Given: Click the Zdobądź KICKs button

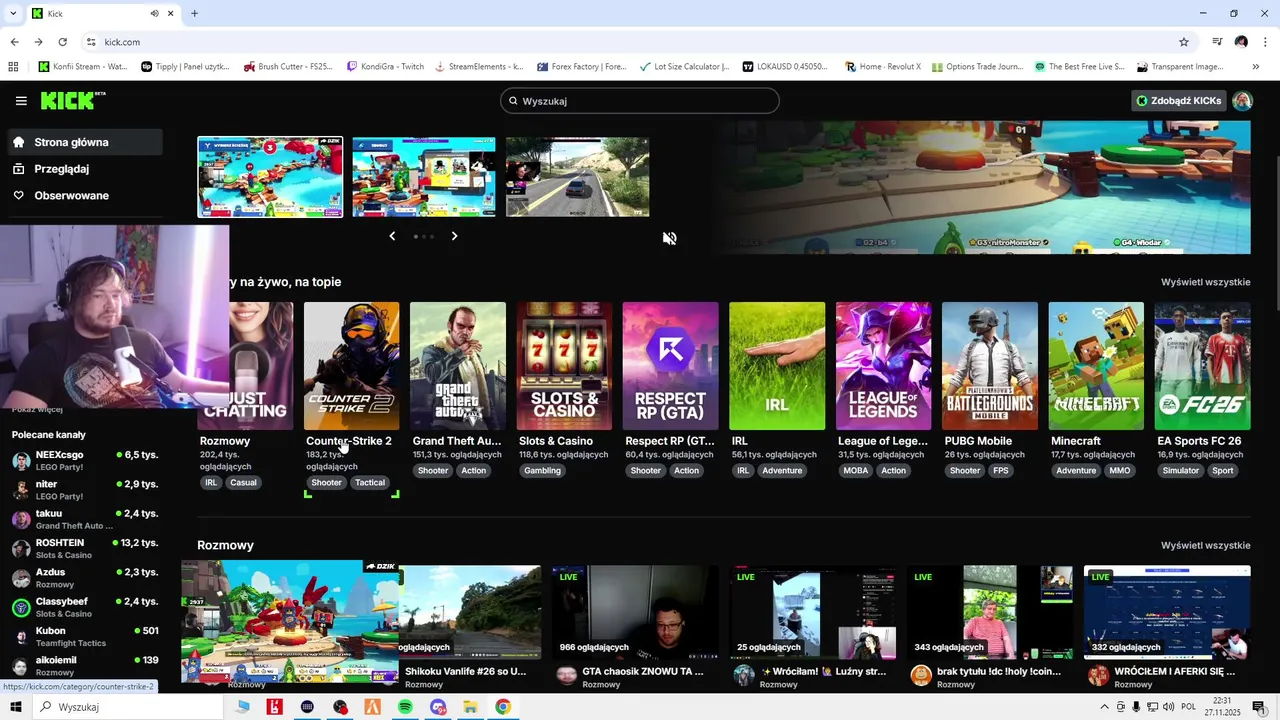Looking at the screenshot, I should [1179, 101].
